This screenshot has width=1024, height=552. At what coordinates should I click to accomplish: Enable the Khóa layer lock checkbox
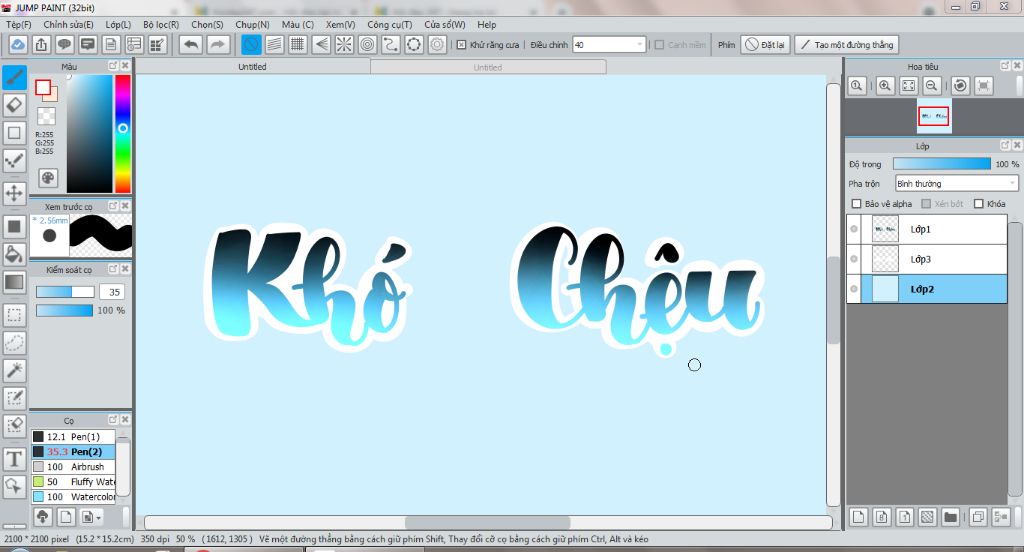pos(978,204)
